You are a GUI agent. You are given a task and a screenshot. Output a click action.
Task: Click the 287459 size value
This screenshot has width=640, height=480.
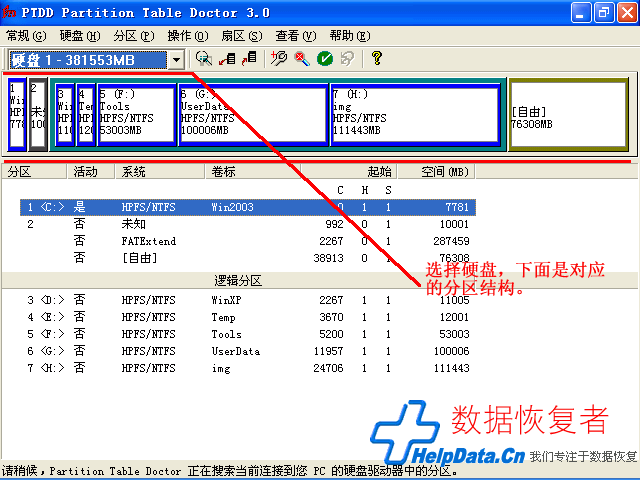[x=451, y=241]
